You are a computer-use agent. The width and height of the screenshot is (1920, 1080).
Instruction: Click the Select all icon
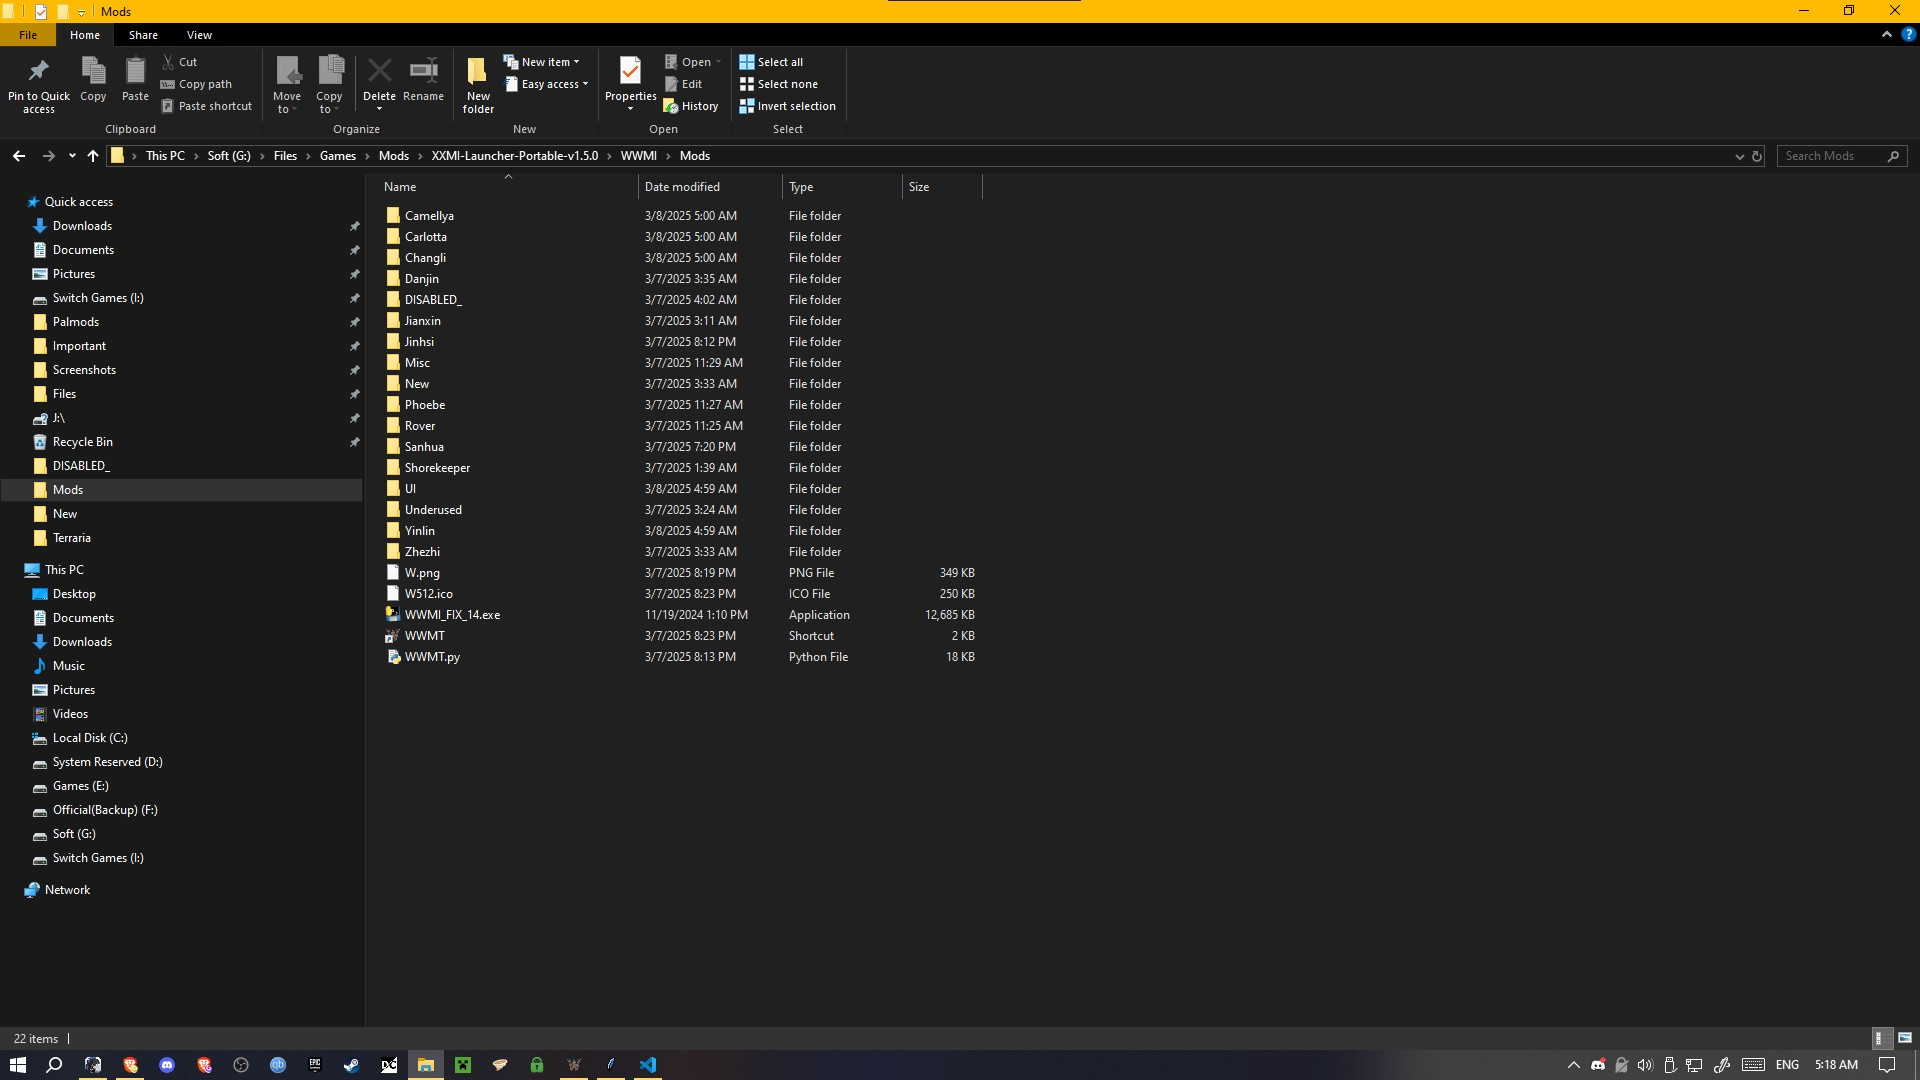(746, 62)
